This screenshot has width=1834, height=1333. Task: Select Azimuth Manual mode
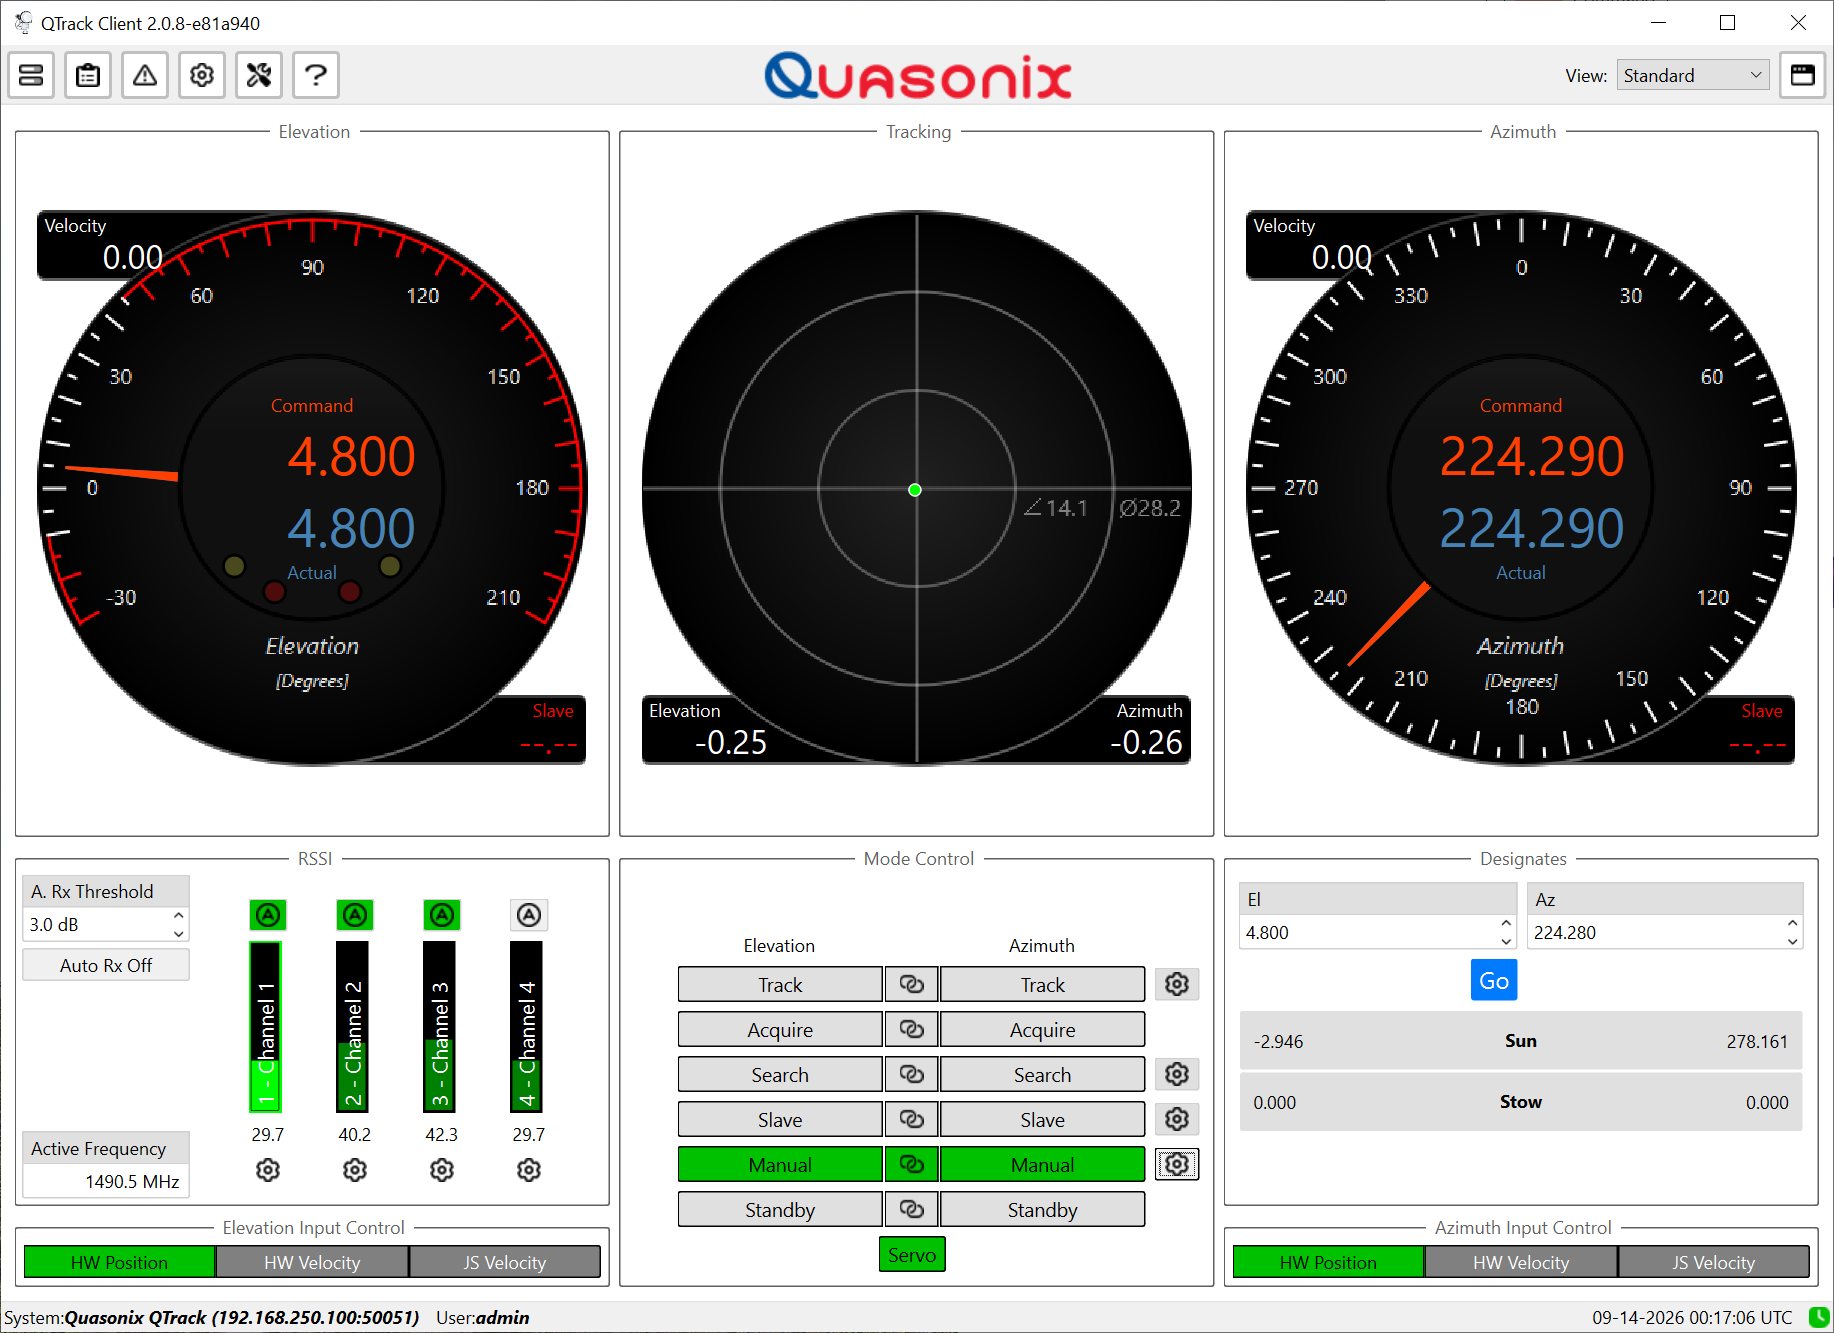[1042, 1165]
